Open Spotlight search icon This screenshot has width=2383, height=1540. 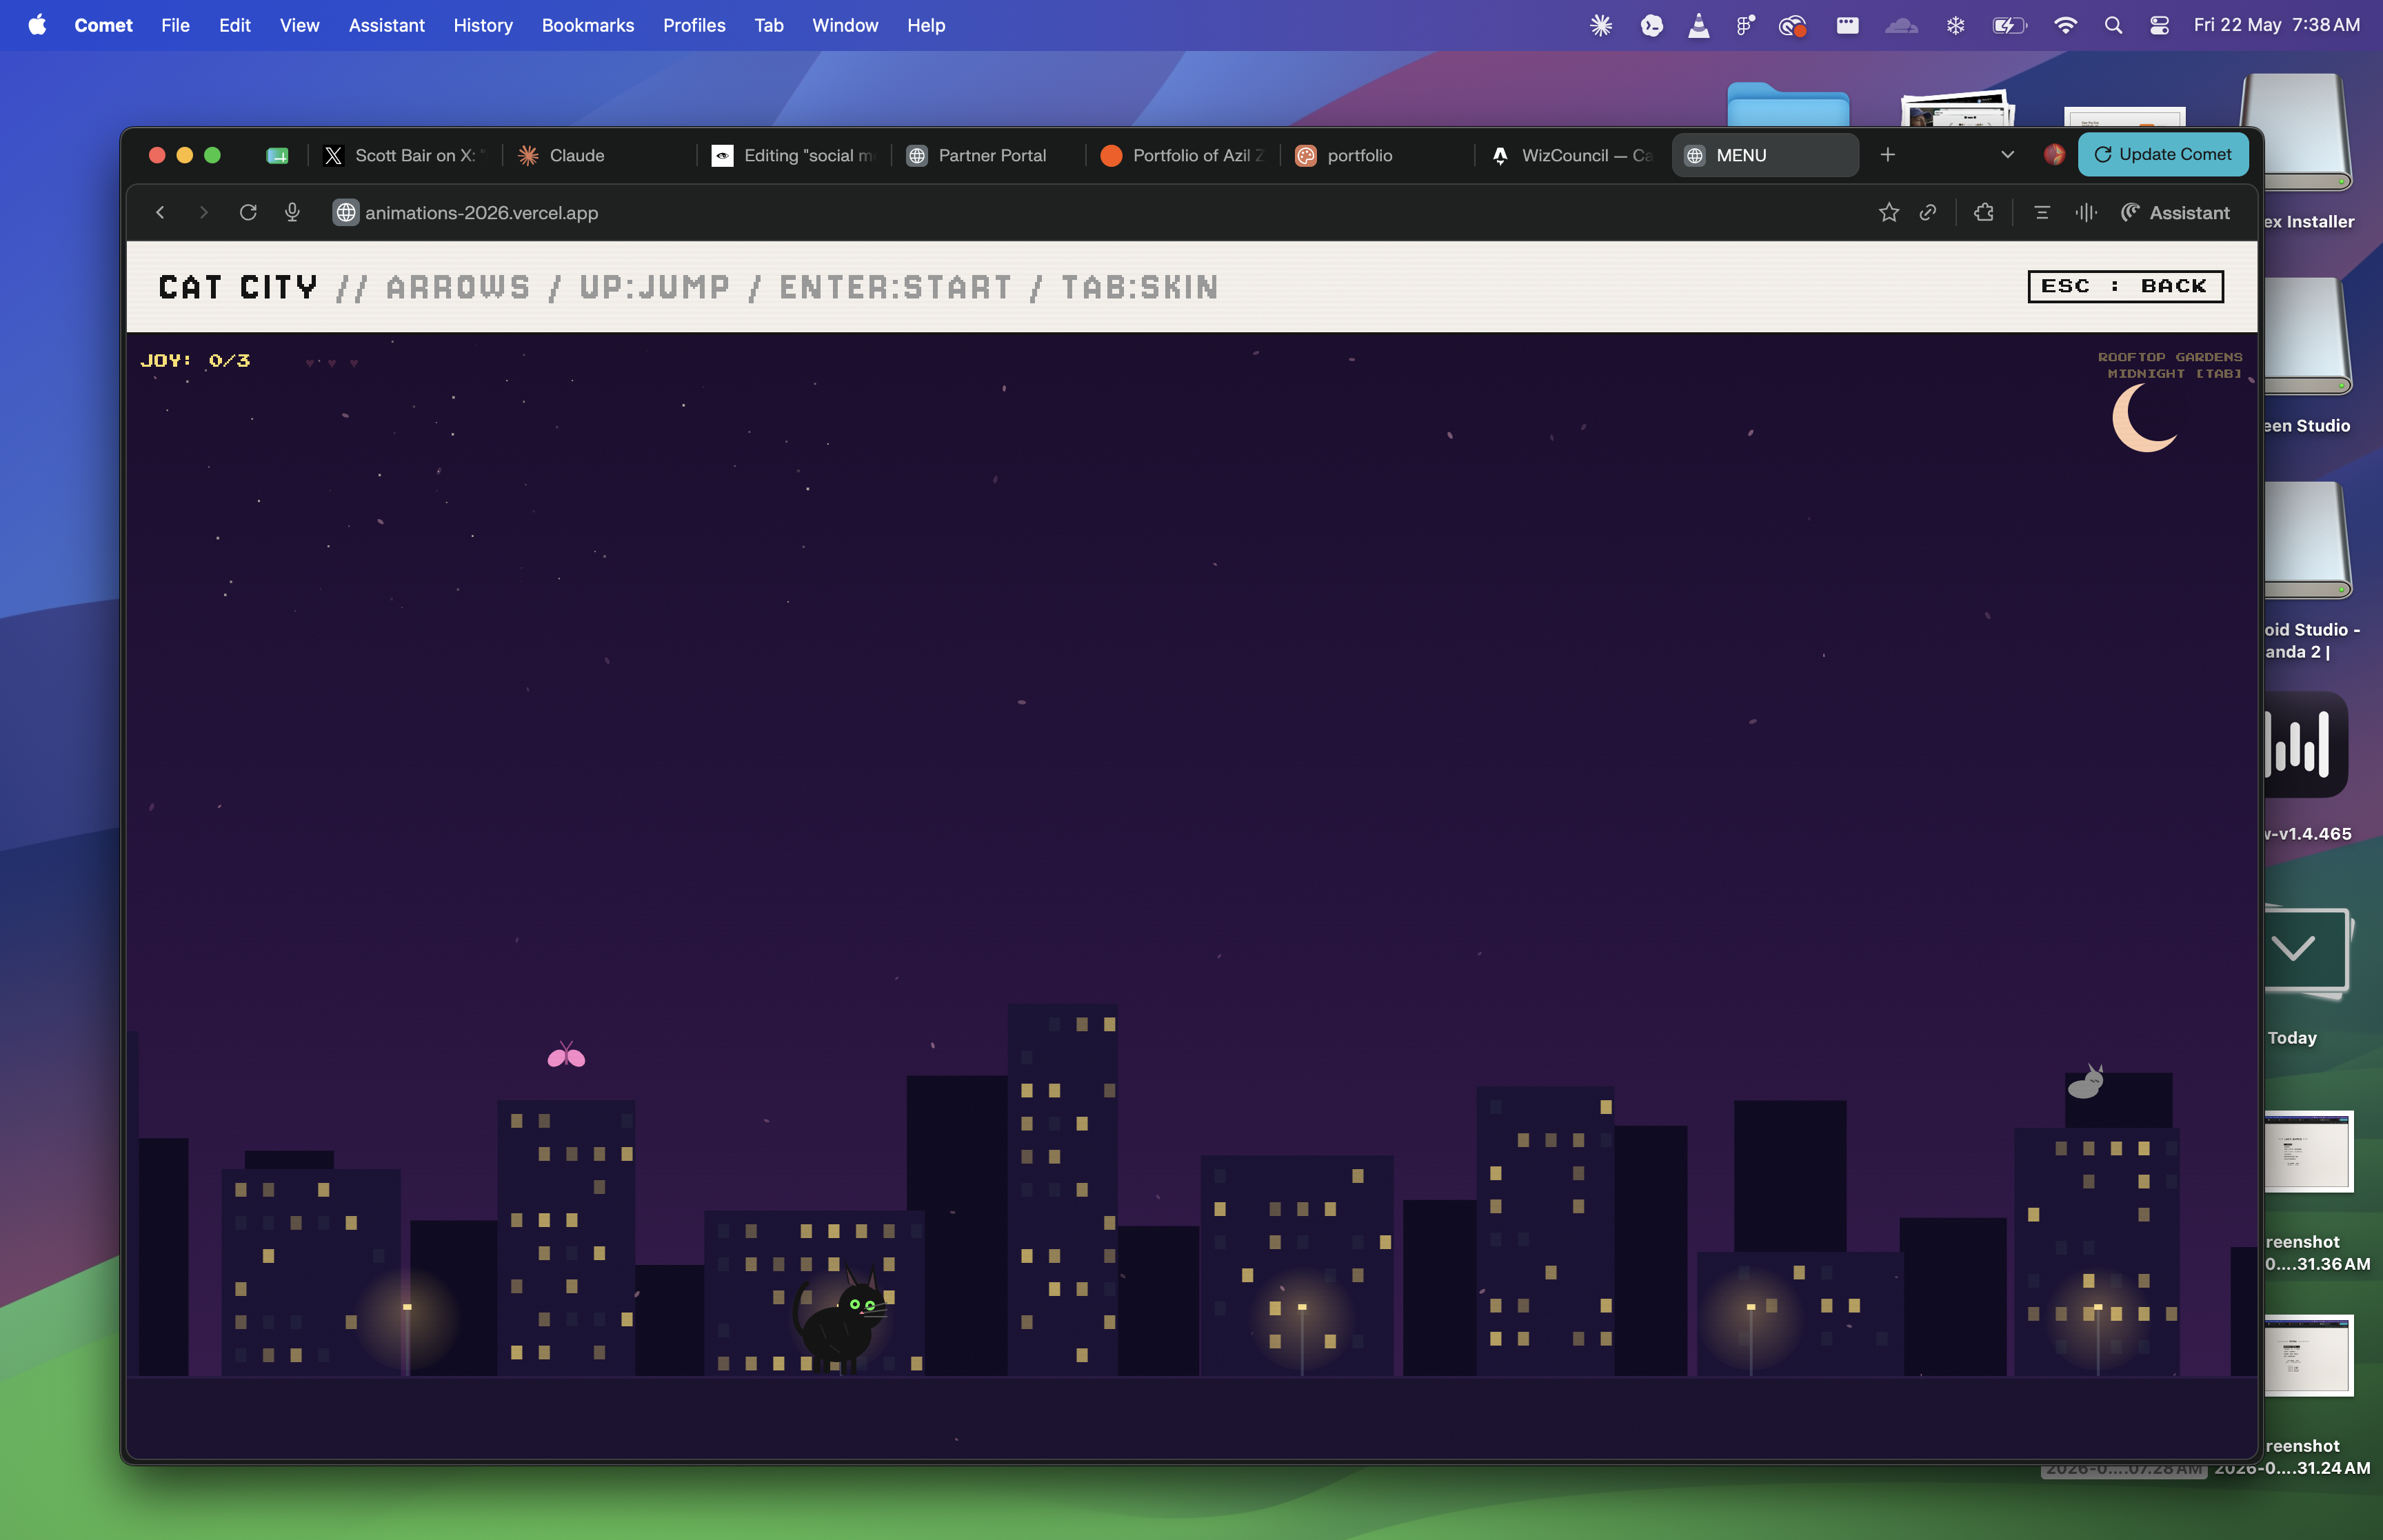tap(2113, 25)
